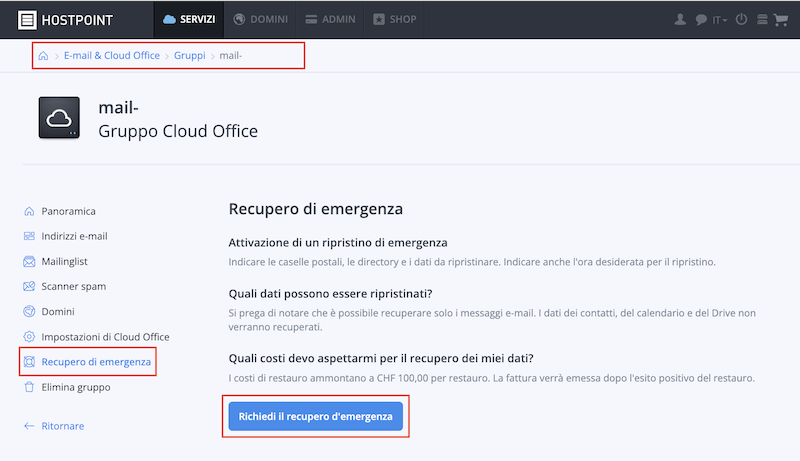Open the user account icon
800x461 pixels.
680,19
